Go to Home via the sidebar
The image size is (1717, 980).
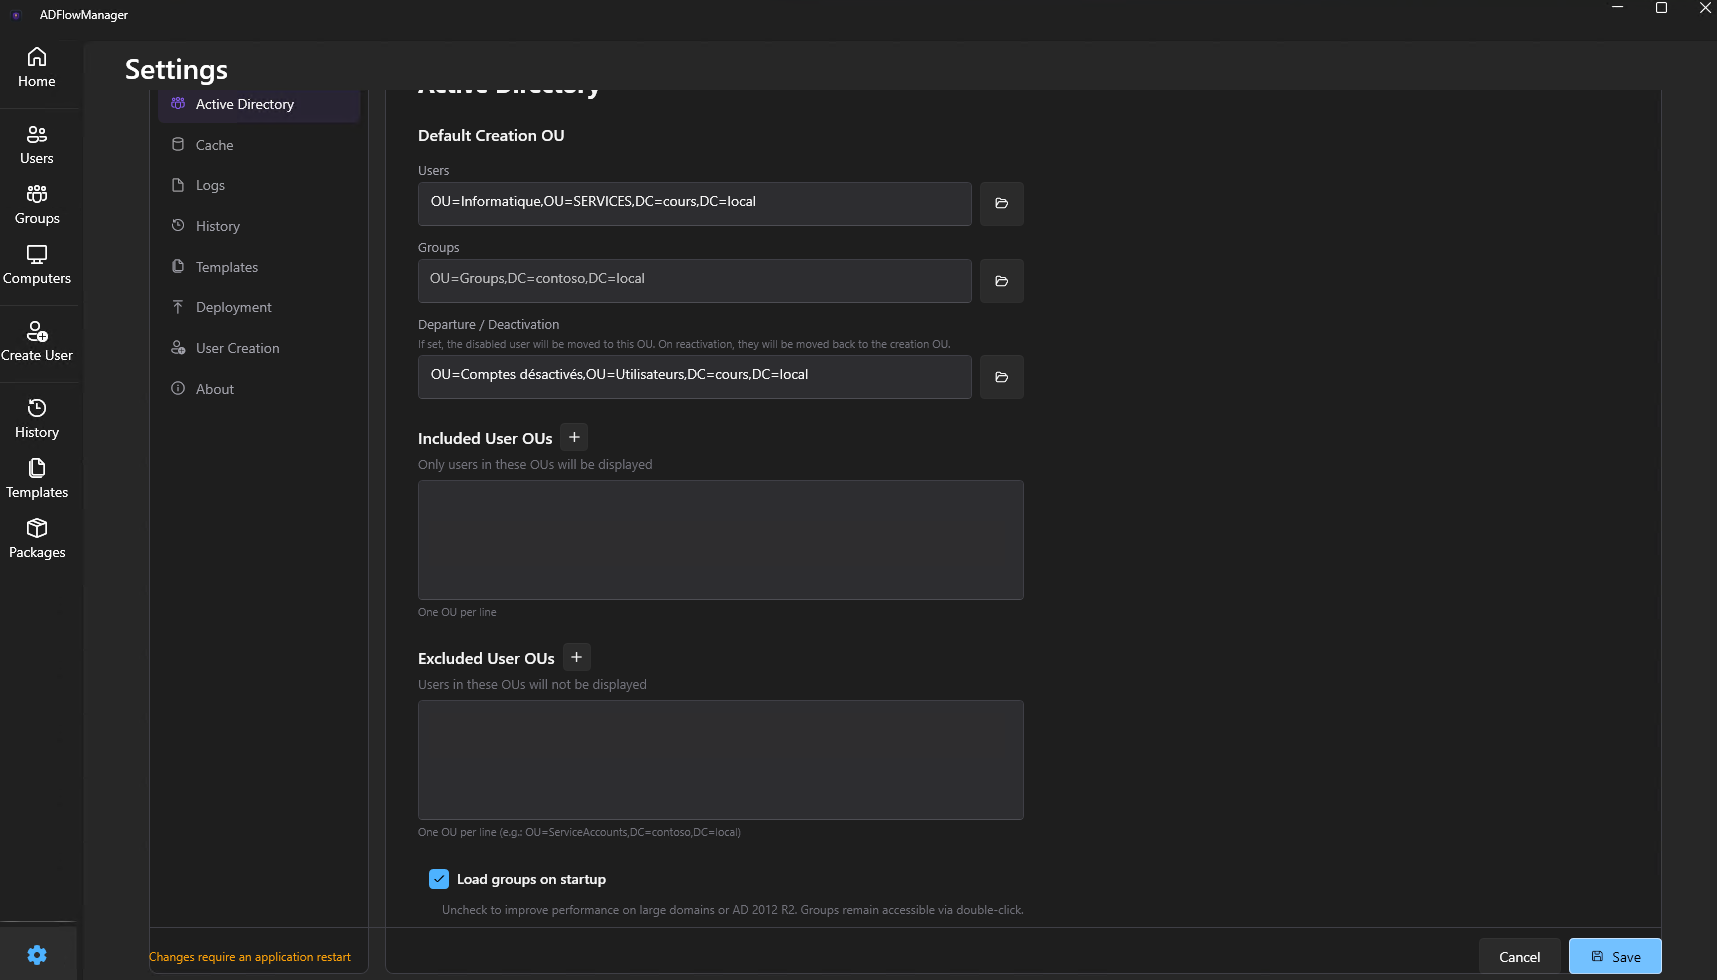[37, 67]
